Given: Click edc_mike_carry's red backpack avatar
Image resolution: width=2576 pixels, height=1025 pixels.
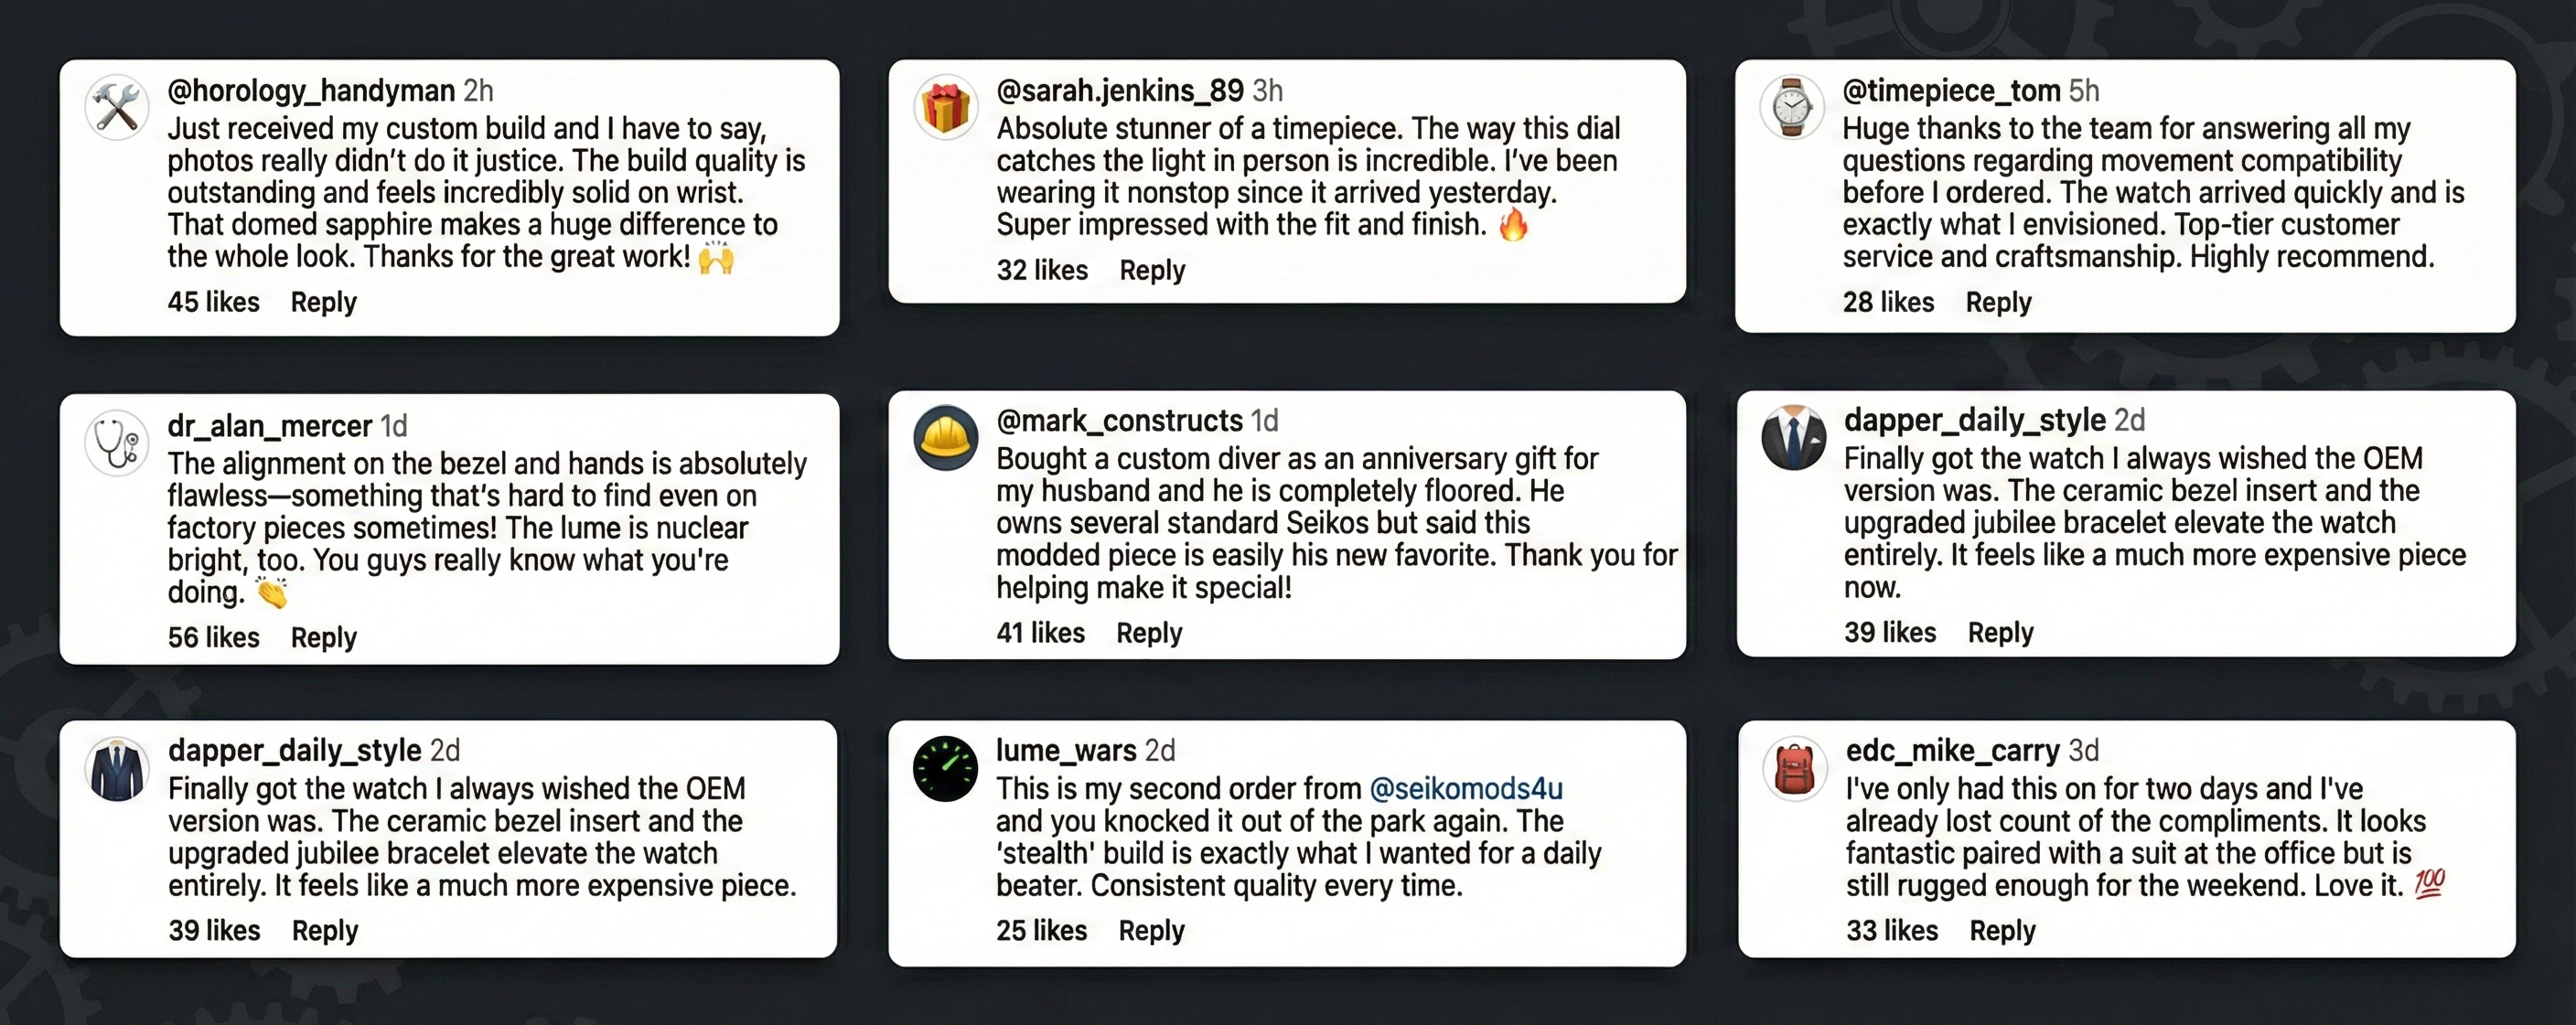Looking at the screenshot, I should pyautogui.click(x=1794, y=768).
